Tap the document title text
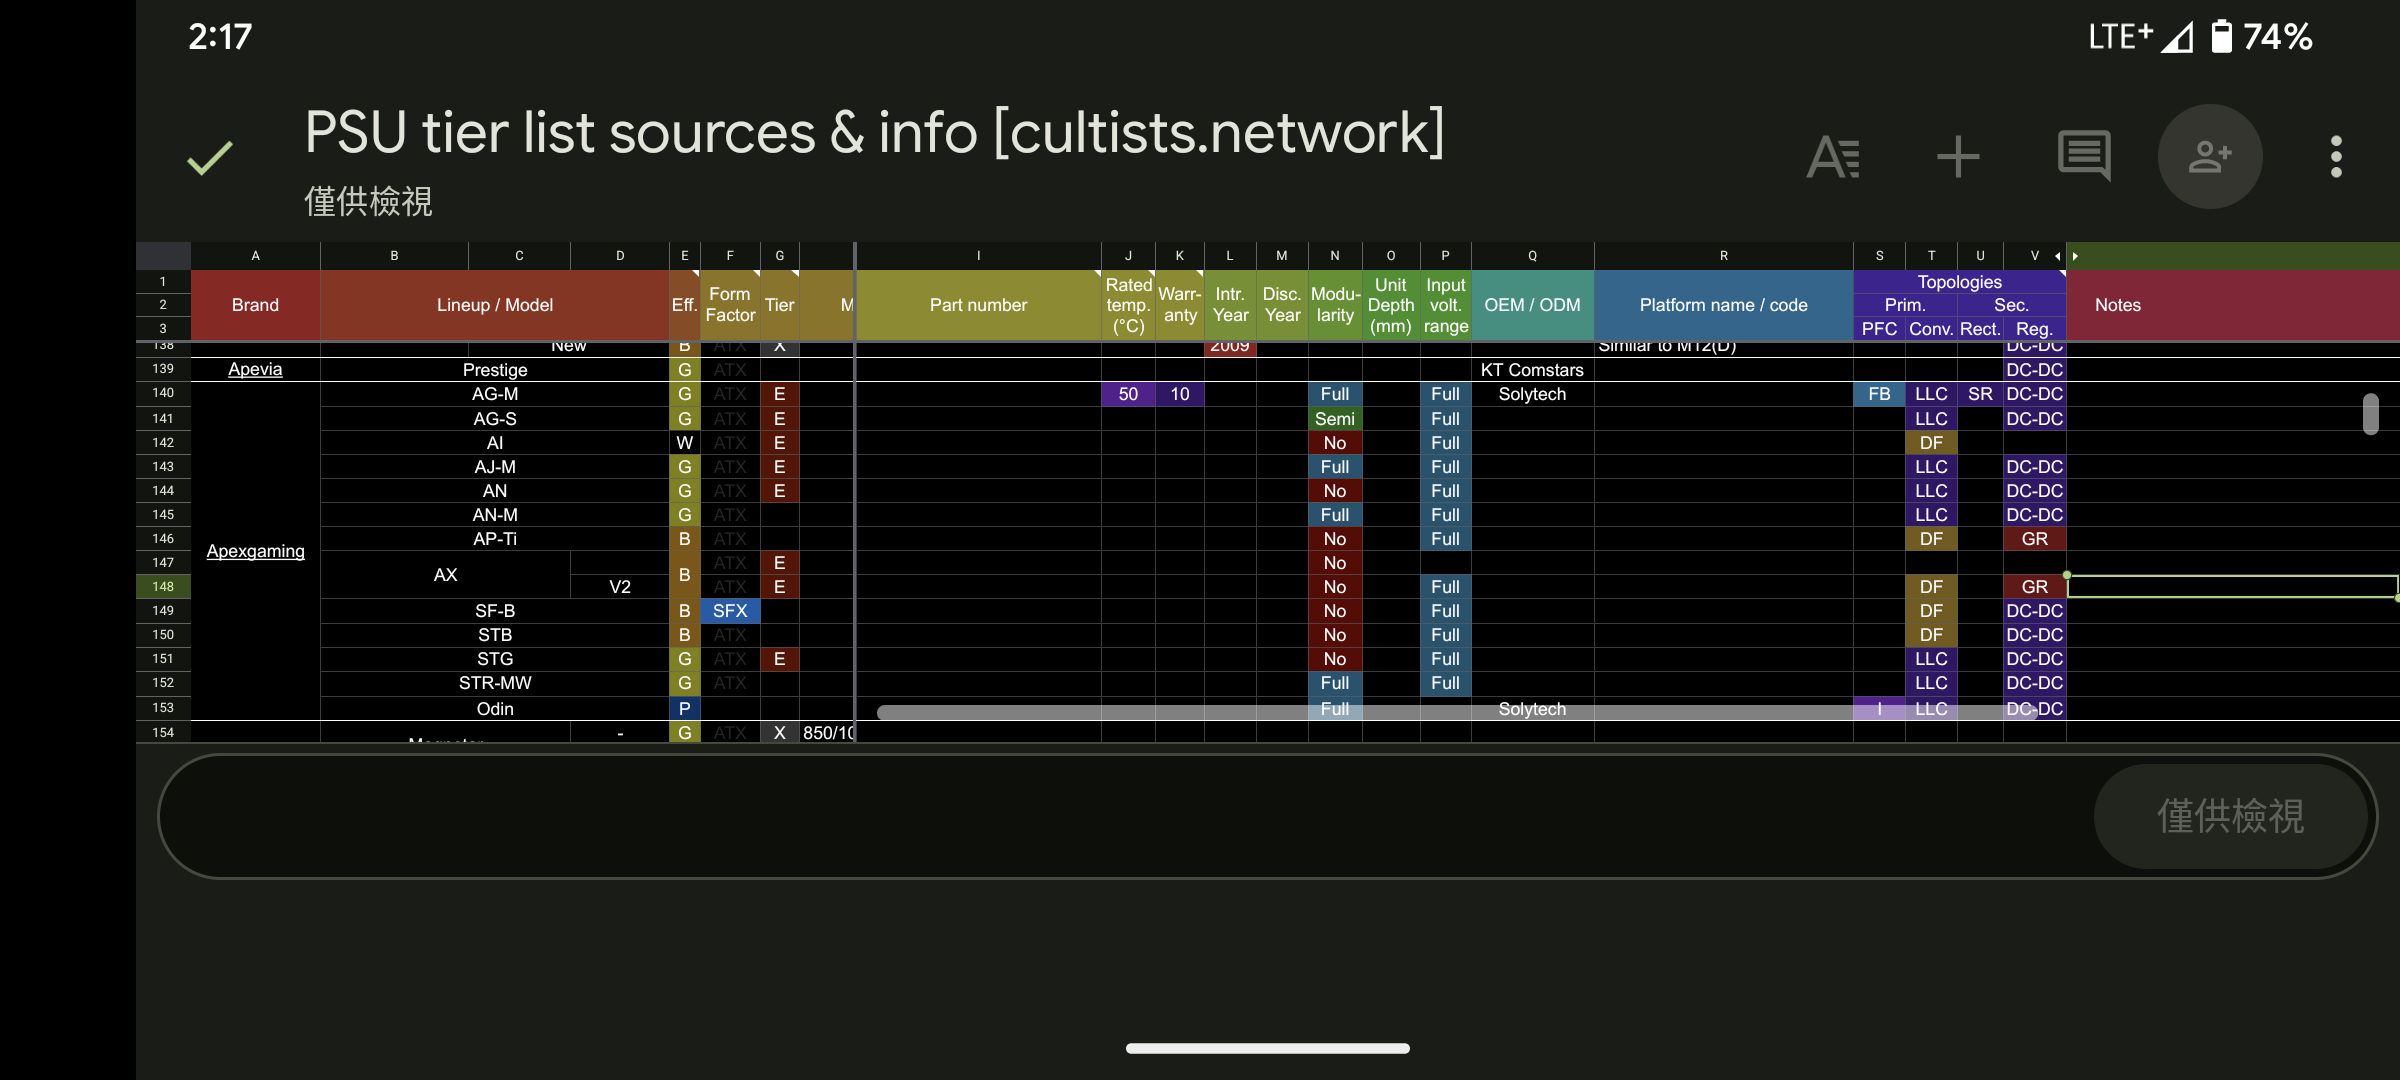This screenshot has width=2400, height=1080. coord(874,133)
